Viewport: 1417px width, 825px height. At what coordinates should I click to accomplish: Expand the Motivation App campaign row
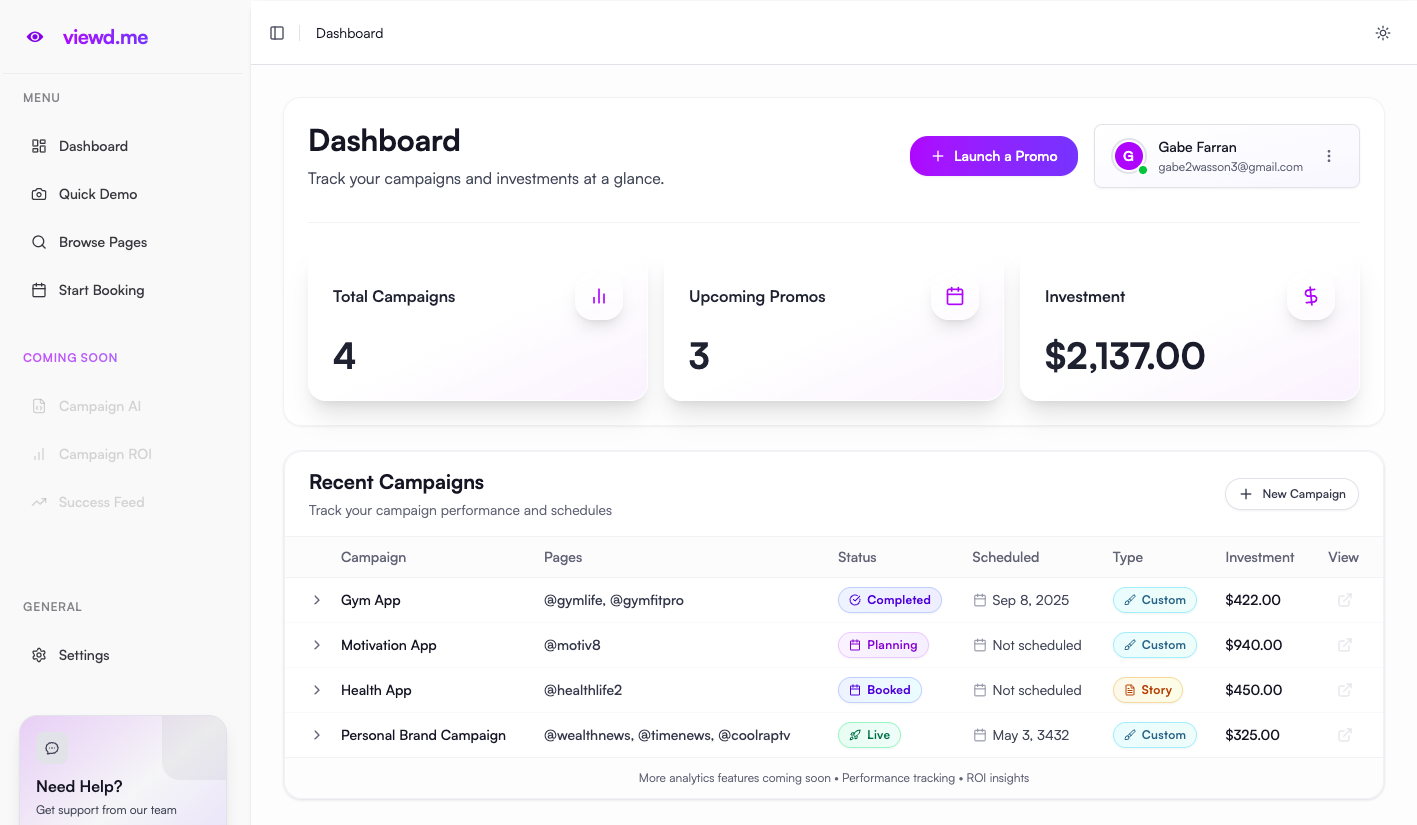[x=317, y=645]
